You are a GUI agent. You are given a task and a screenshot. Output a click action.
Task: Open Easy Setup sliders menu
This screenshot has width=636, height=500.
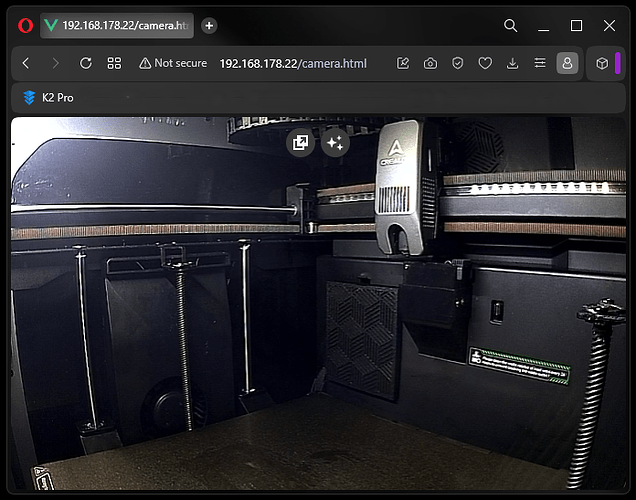click(x=540, y=63)
